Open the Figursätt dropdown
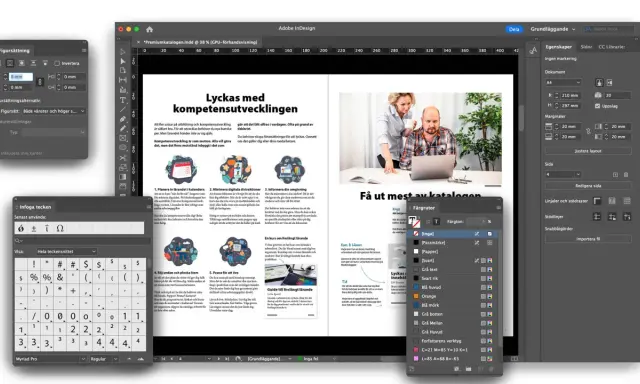 [x=53, y=111]
